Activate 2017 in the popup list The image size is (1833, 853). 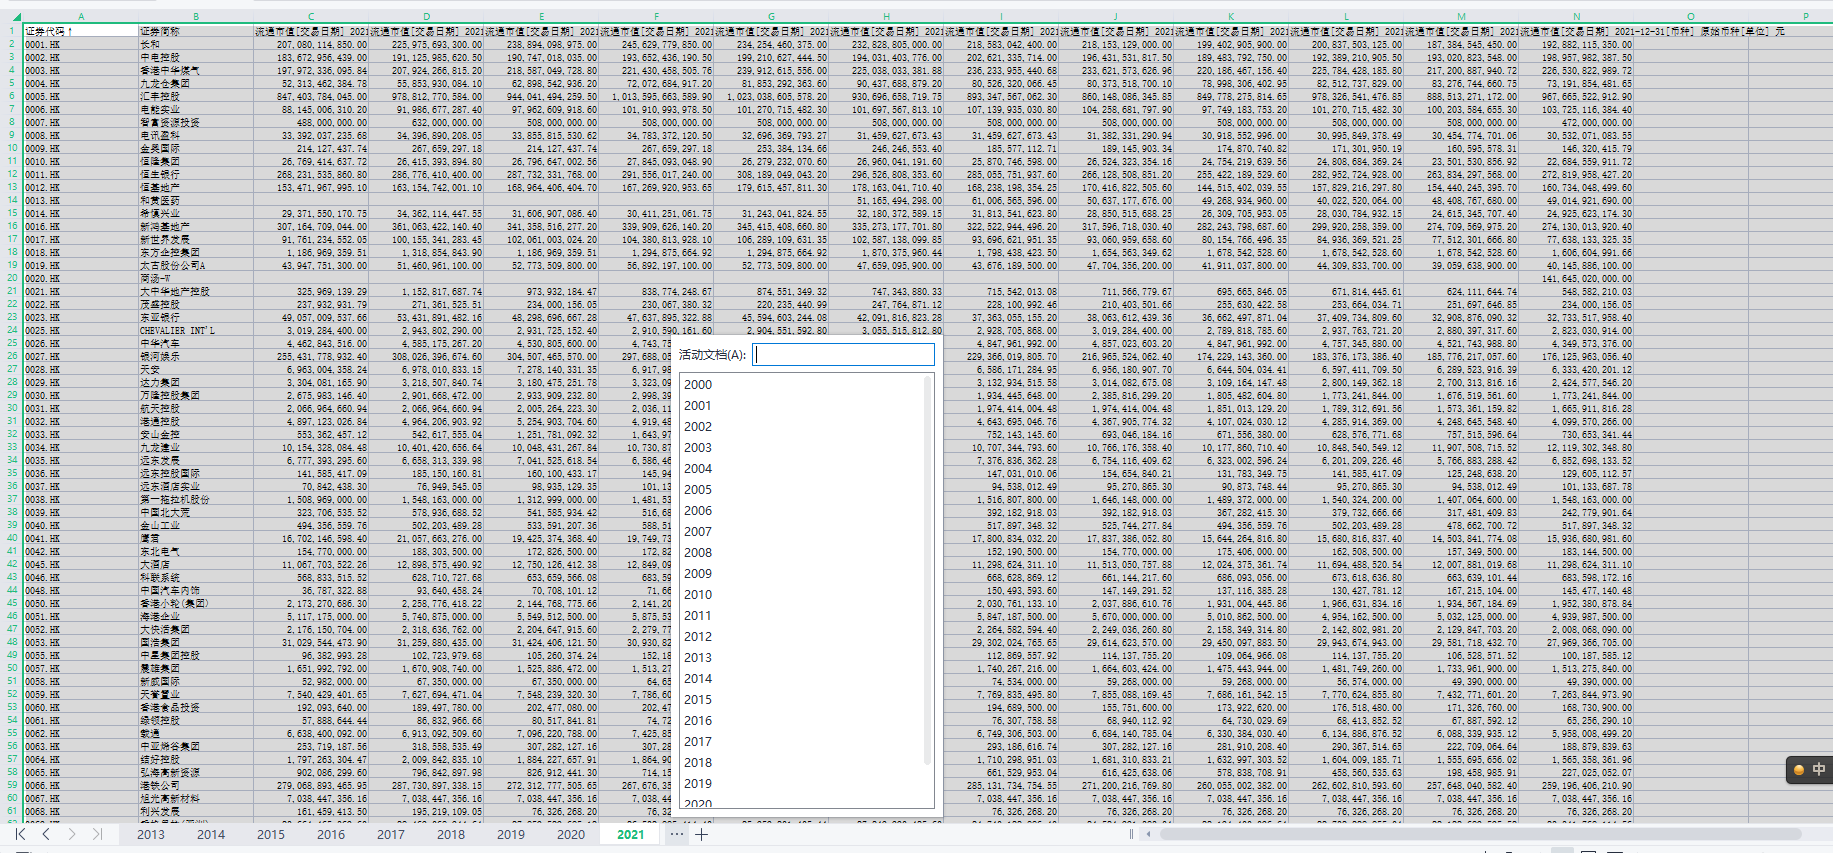pyautogui.click(x=698, y=742)
